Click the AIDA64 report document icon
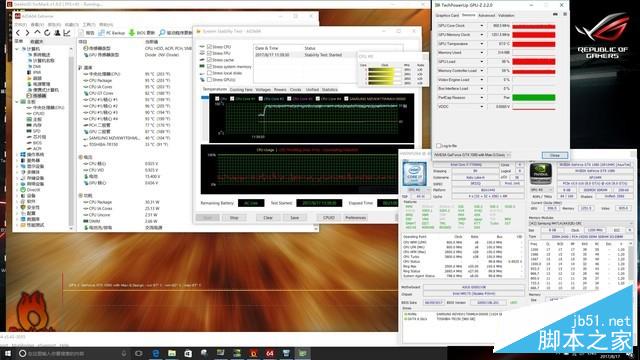The width and height of the screenshot is (640, 360). [81, 33]
